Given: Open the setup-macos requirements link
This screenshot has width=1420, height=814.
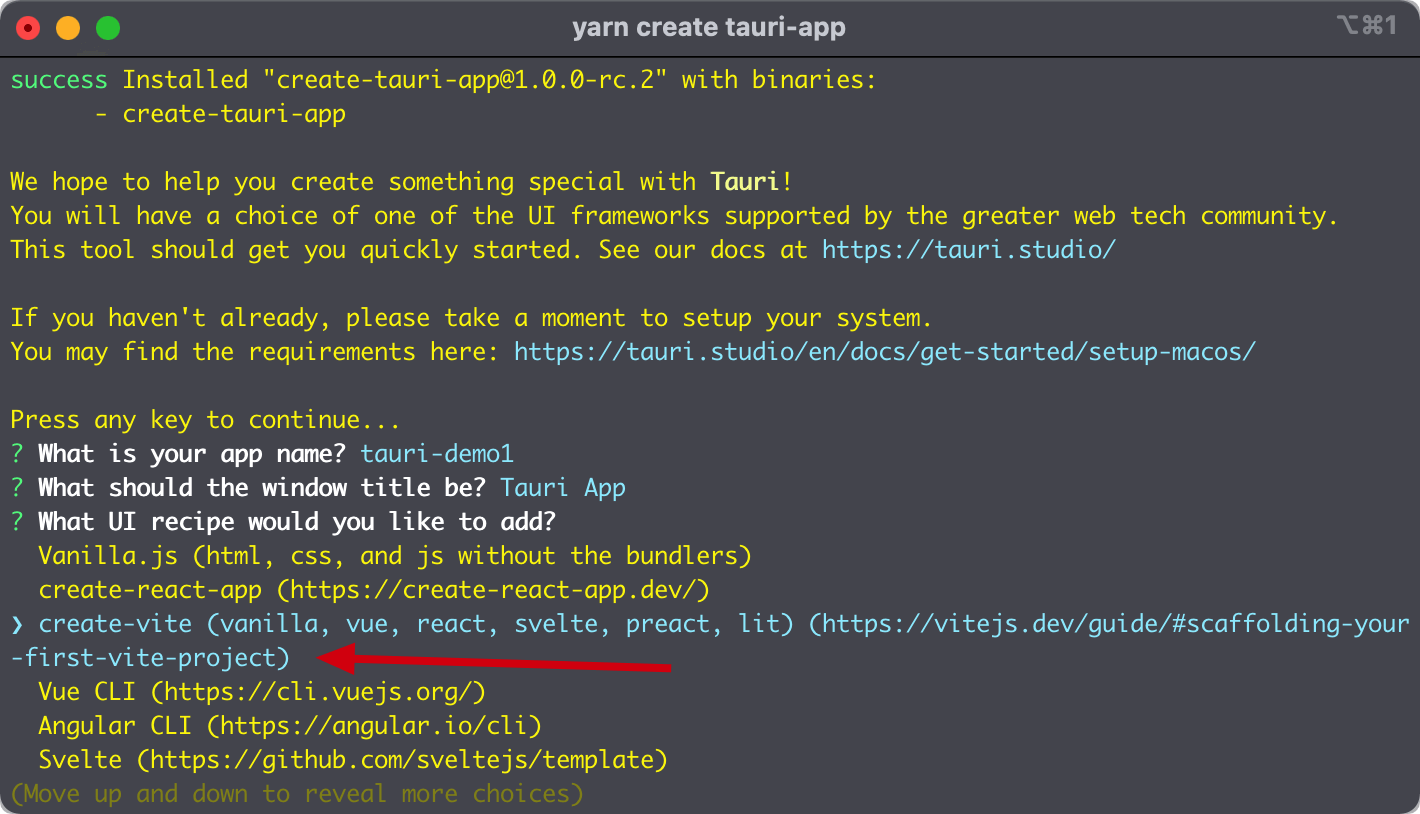Looking at the screenshot, I should tap(885, 352).
